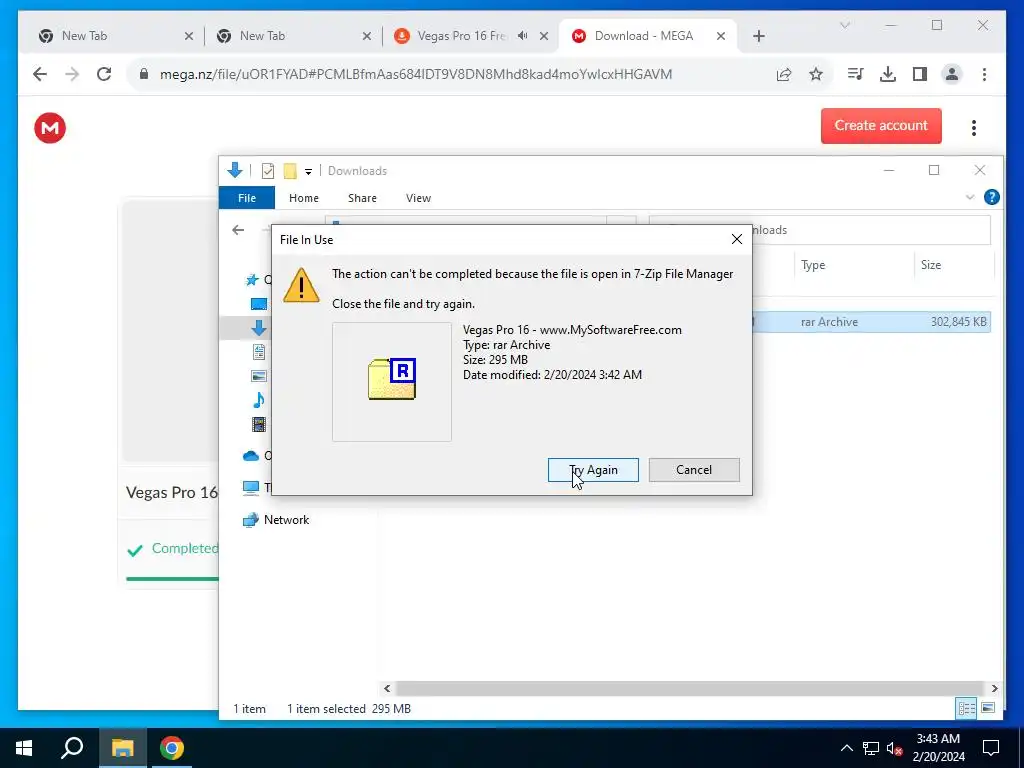Switch to large icons view
The height and width of the screenshot is (768, 1024).
click(x=988, y=708)
